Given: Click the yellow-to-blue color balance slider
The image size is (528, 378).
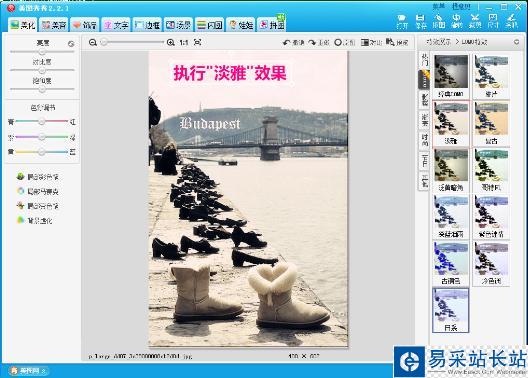Looking at the screenshot, I should [x=41, y=152].
